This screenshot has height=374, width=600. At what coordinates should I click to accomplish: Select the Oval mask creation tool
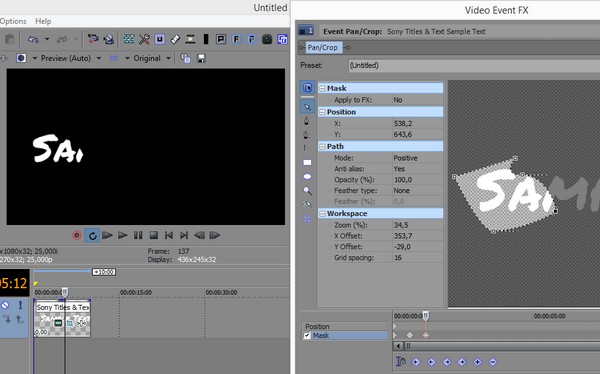click(x=307, y=176)
